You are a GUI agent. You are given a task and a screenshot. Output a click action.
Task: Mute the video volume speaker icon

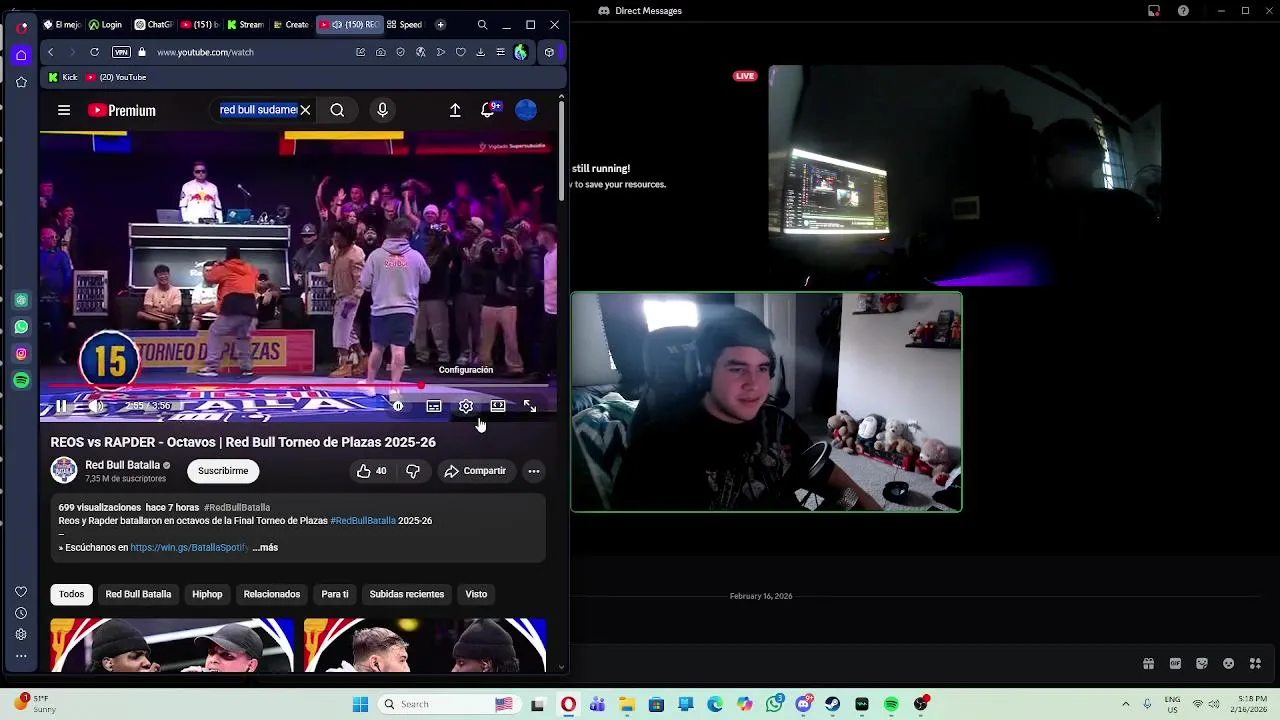click(96, 406)
